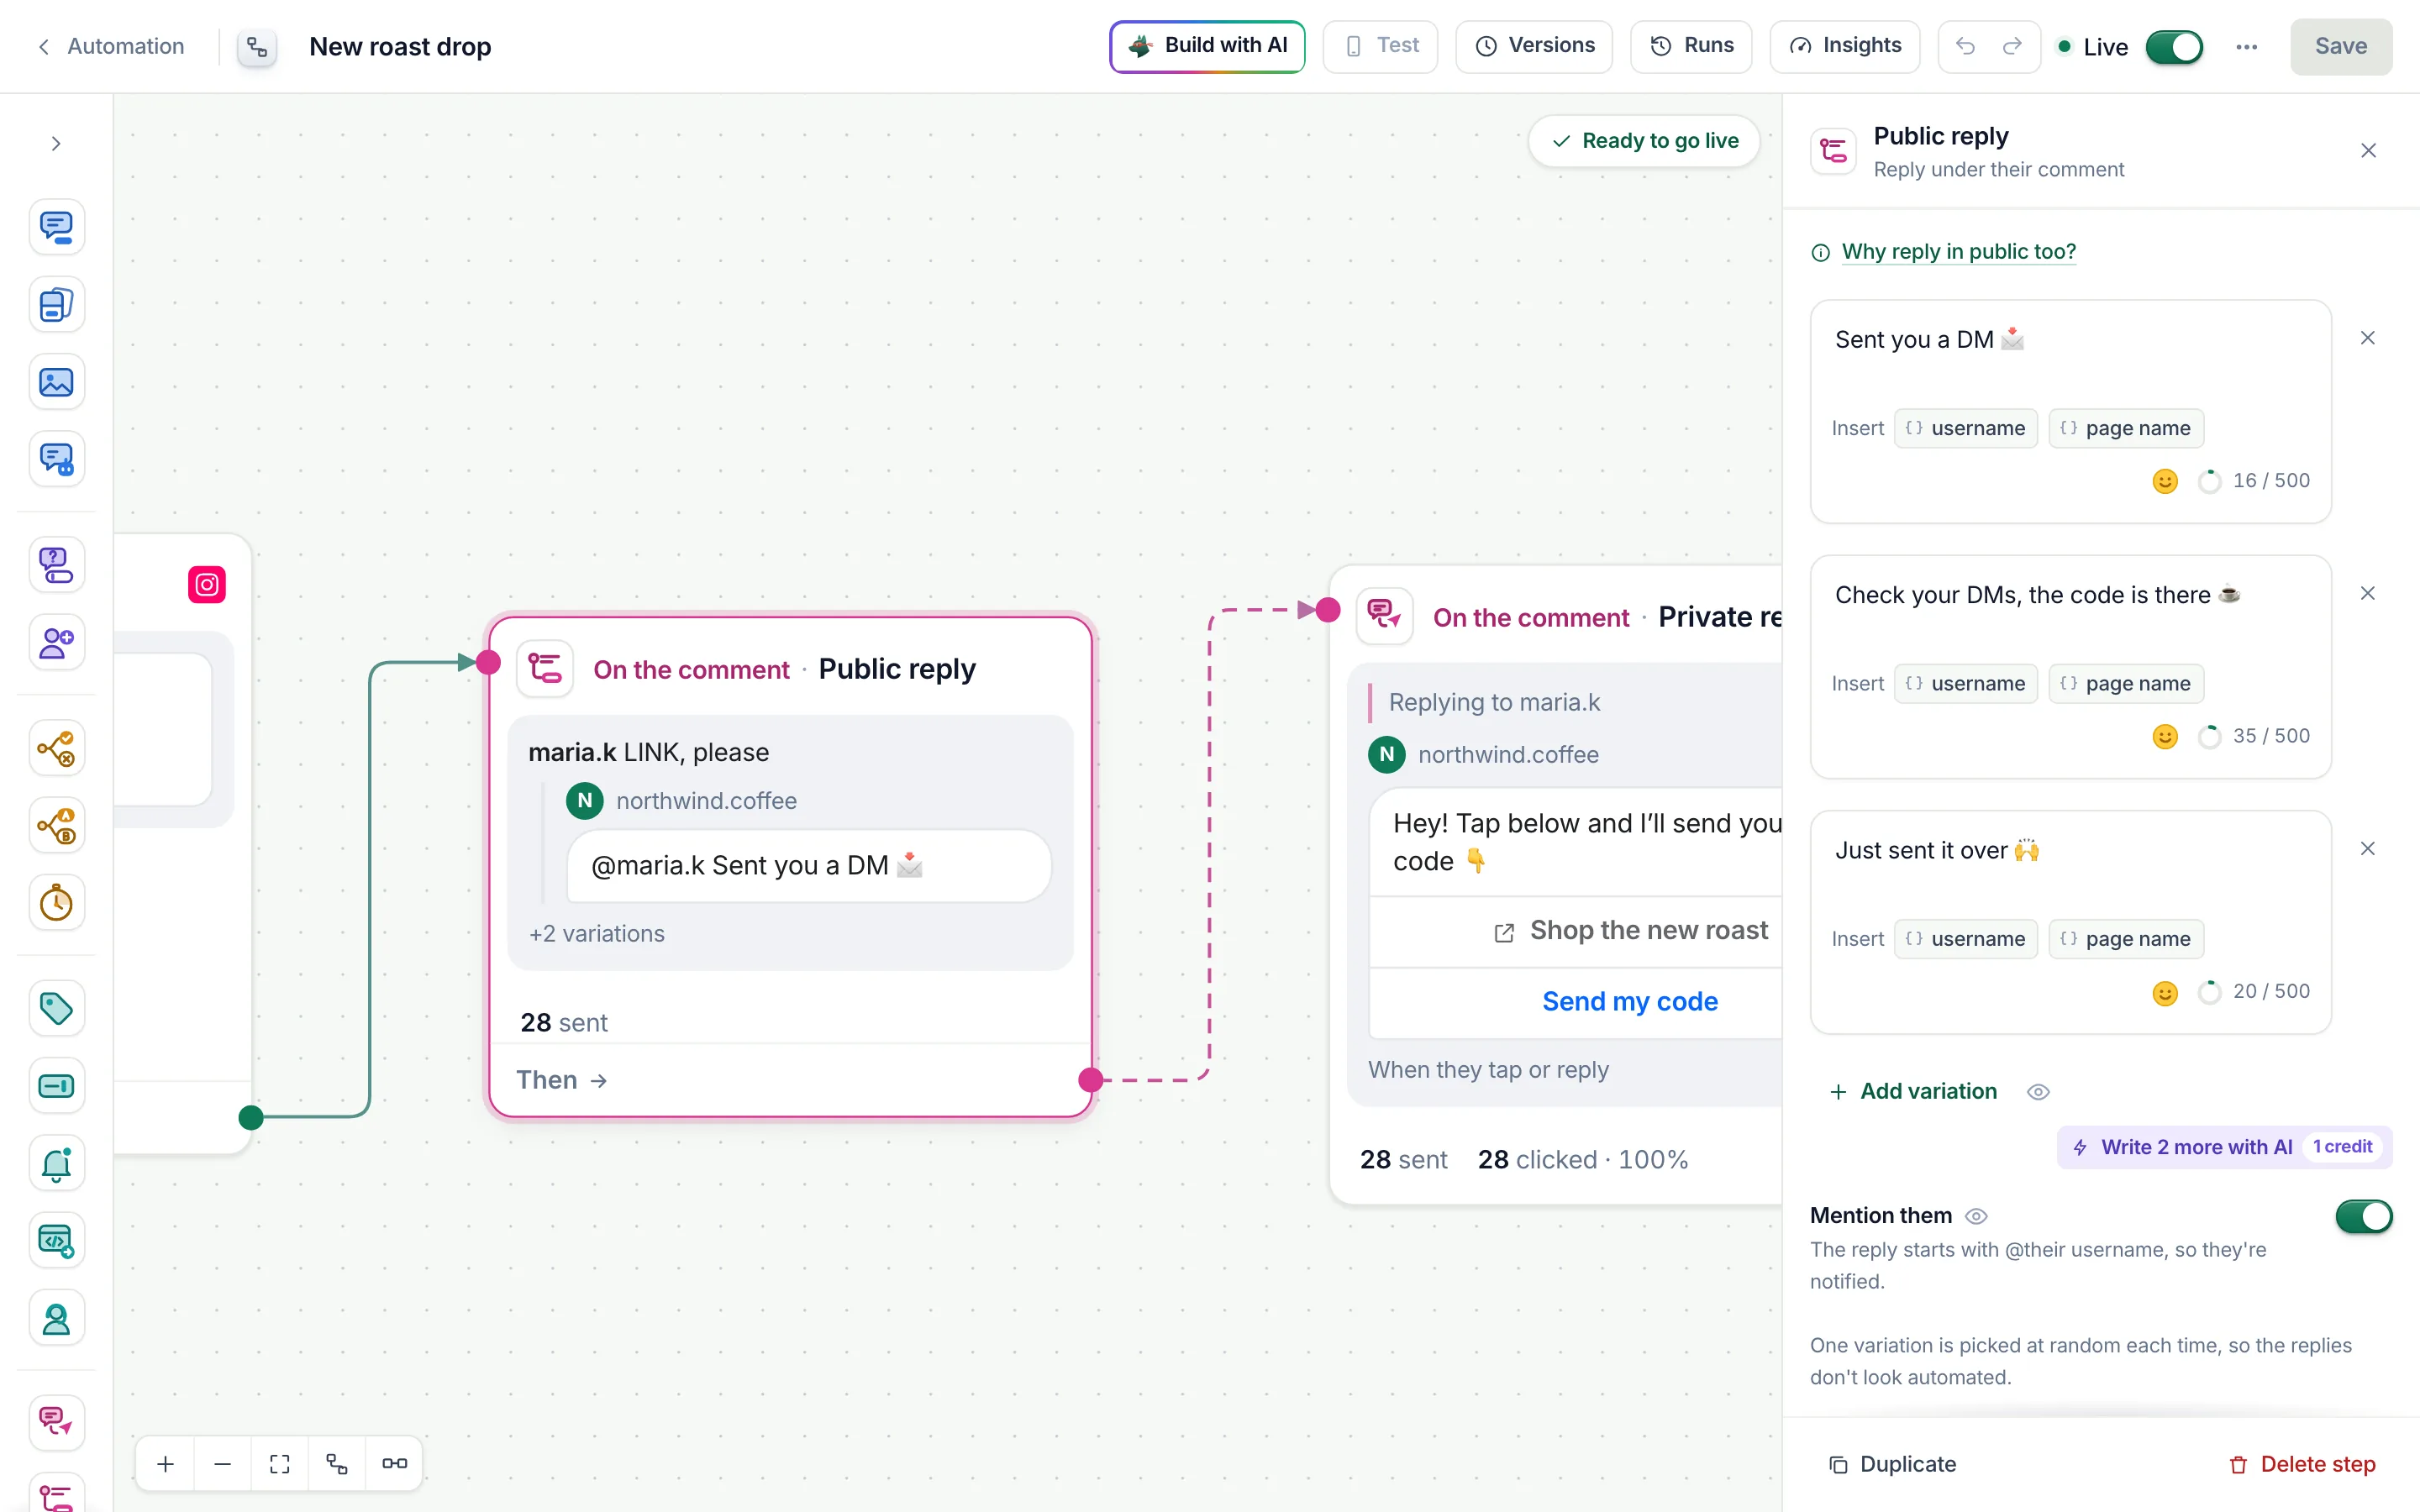
Task: Select the notification bell icon in sidebar
Action: coord(57,1163)
